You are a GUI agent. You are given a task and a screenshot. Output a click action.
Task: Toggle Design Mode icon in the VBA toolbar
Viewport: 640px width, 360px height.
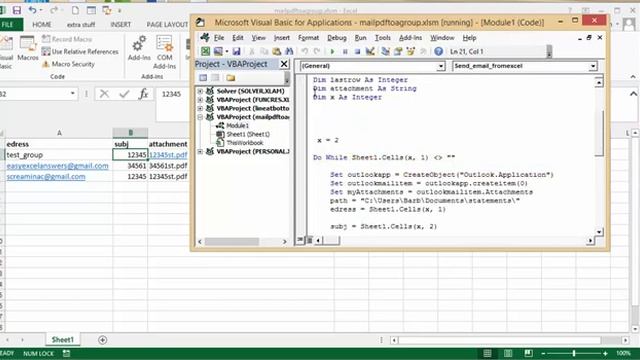pyautogui.click(x=370, y=51)
